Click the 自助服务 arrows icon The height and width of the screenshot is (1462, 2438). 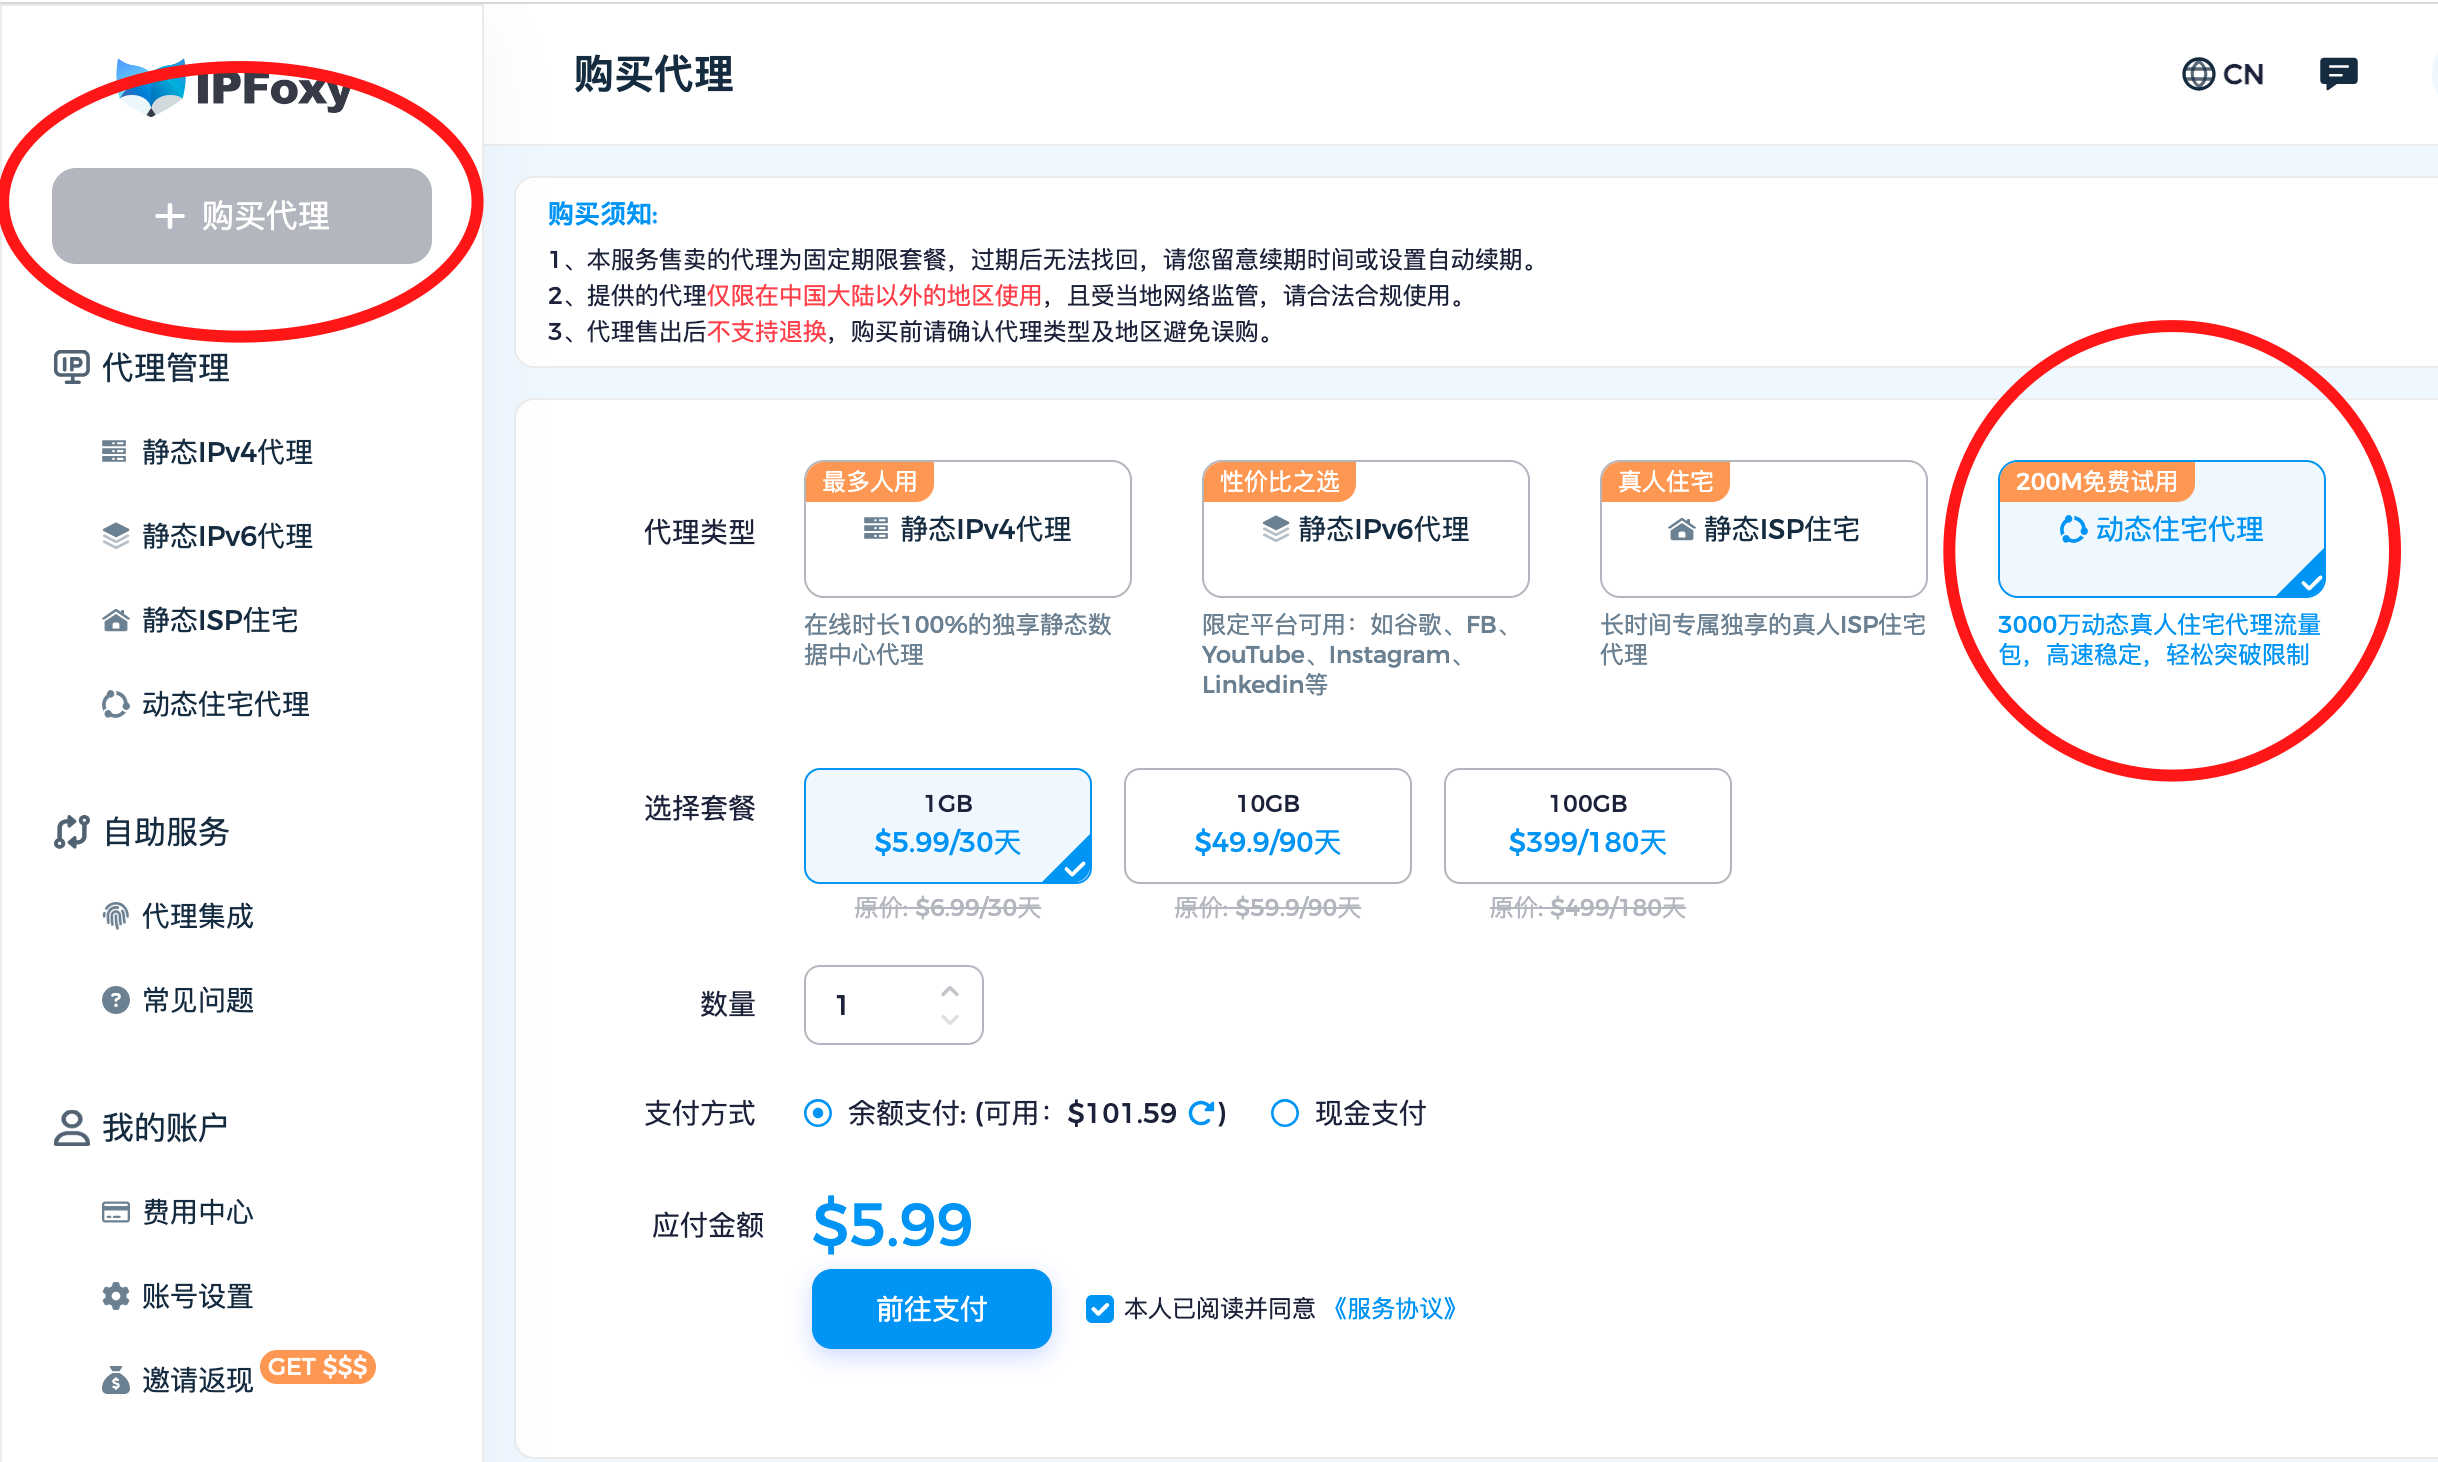click(x=71, y=832)
